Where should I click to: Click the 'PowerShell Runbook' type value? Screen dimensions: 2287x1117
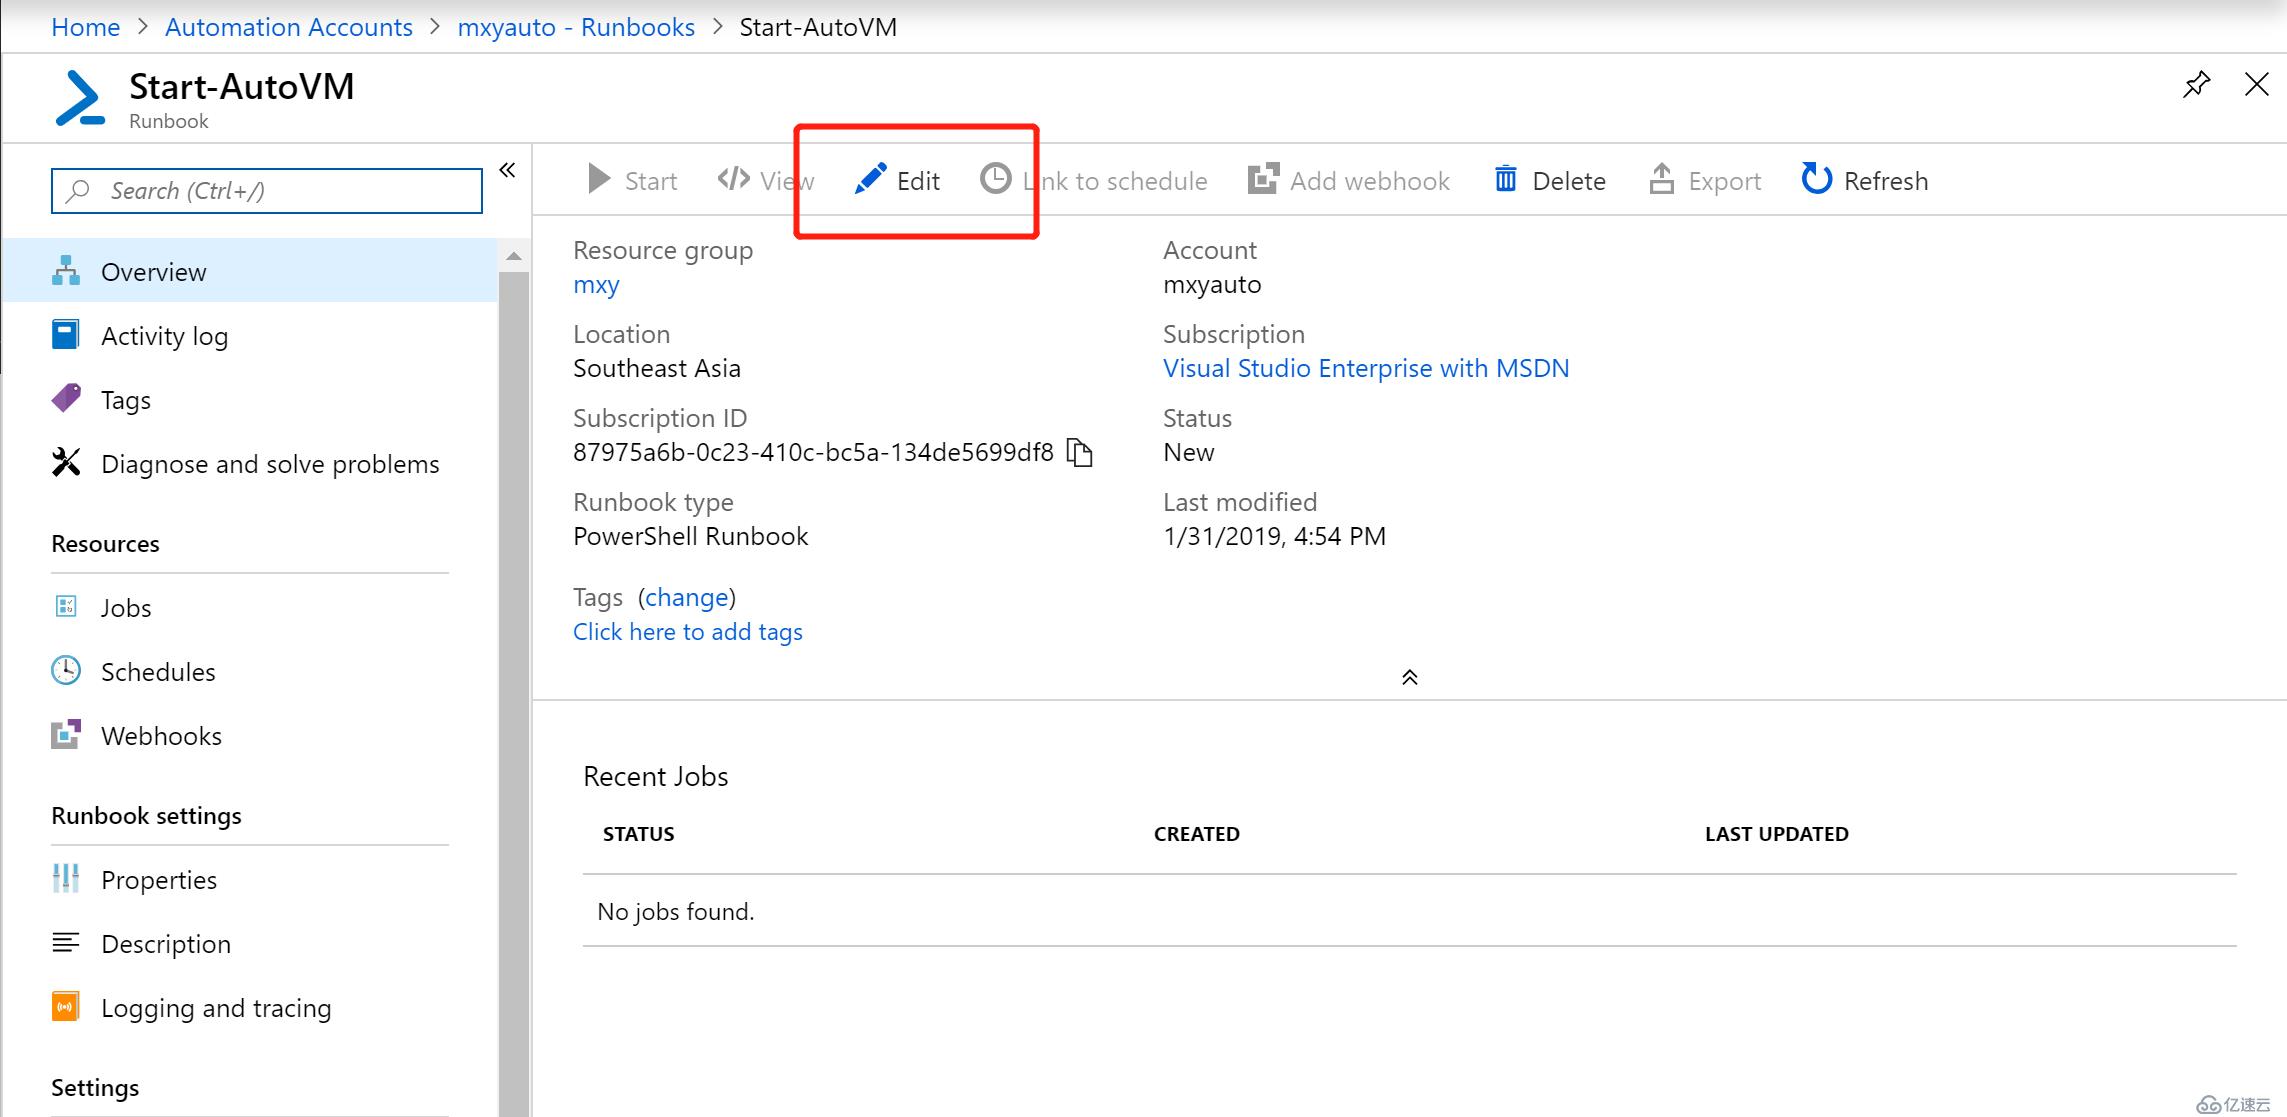(x=691, y=536)
